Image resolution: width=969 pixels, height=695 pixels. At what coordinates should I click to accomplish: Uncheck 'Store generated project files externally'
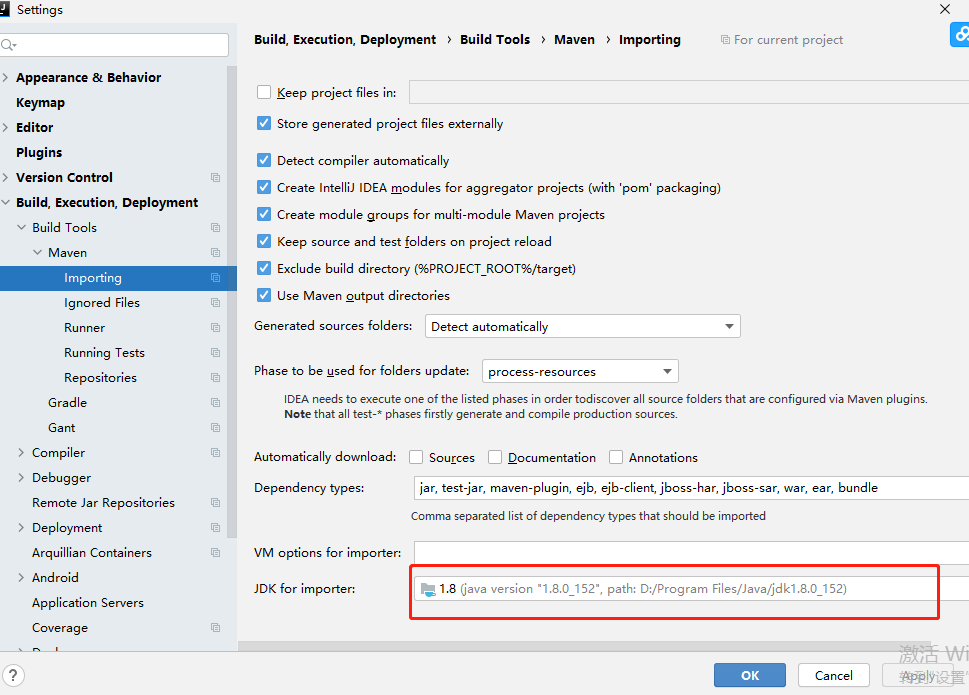pos(264,124)
